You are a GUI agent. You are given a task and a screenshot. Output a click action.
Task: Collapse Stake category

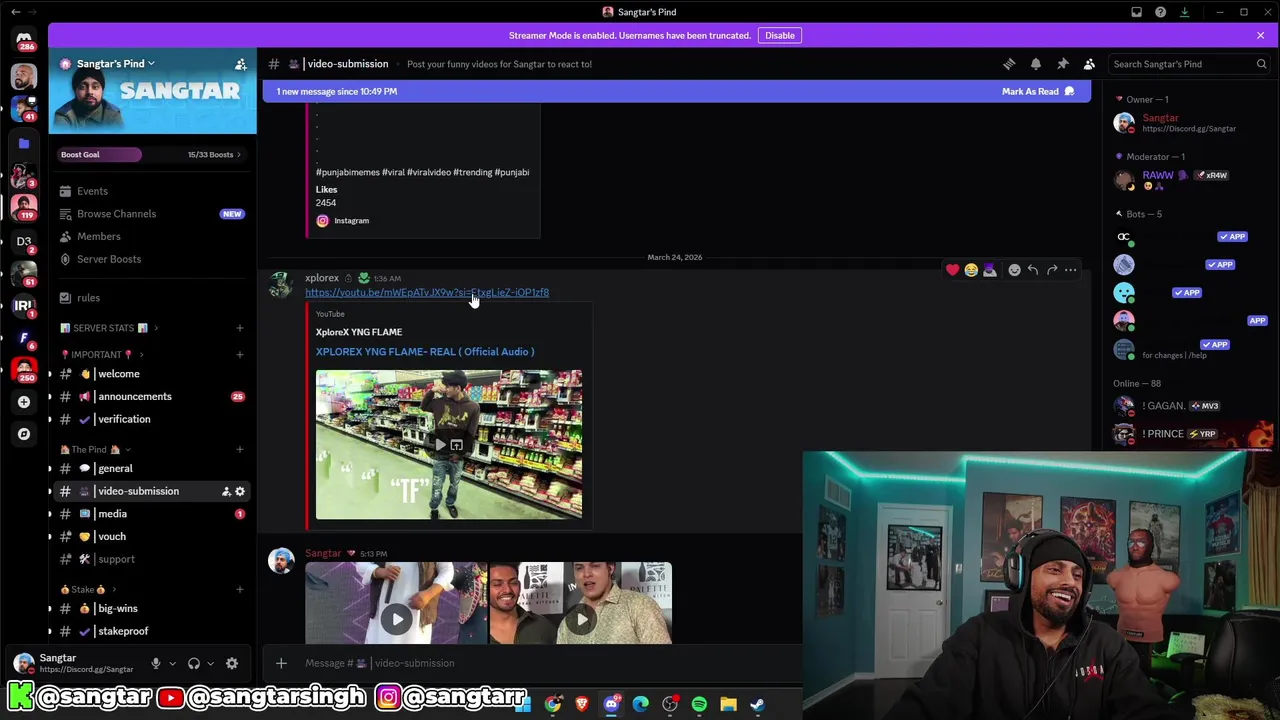pos(89,589)
